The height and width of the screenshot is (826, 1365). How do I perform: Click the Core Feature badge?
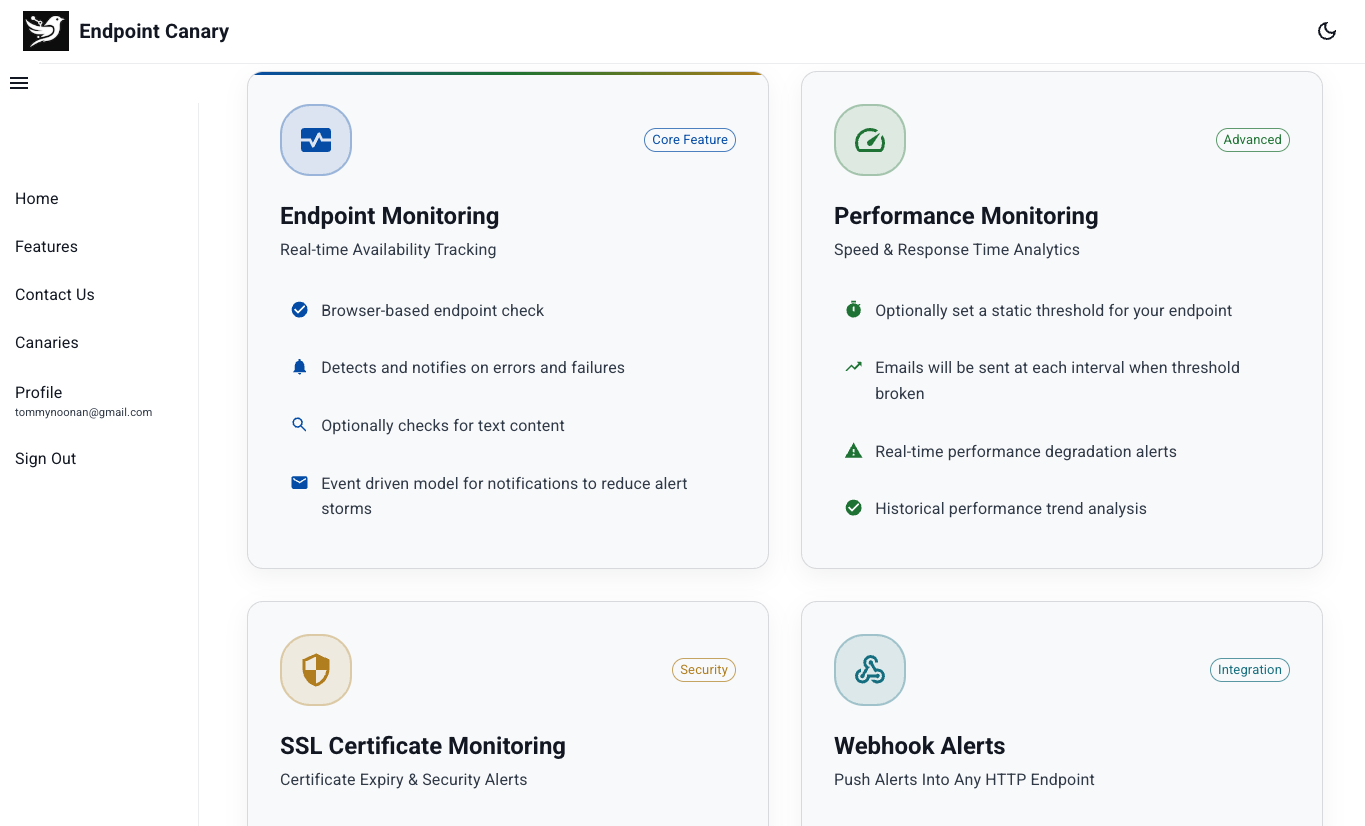690,140
